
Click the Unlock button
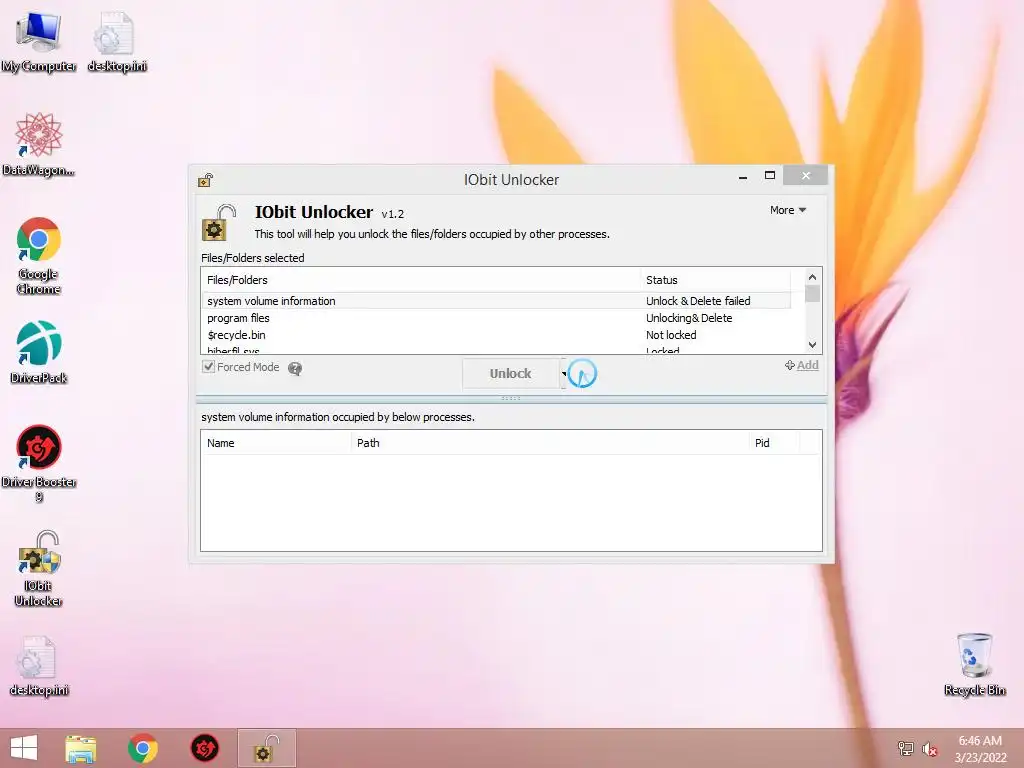tap(511, 374)
